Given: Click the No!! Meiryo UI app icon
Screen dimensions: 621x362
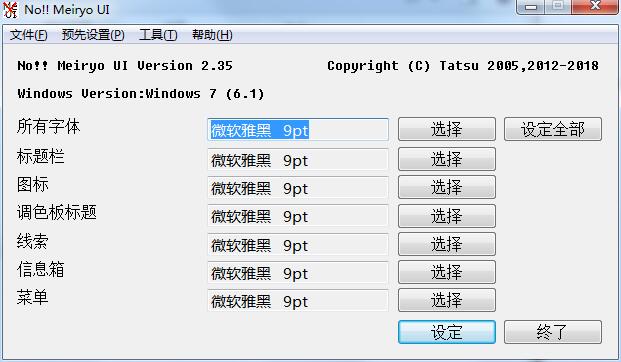Looking at the screenshot, I should click(10, 10).
